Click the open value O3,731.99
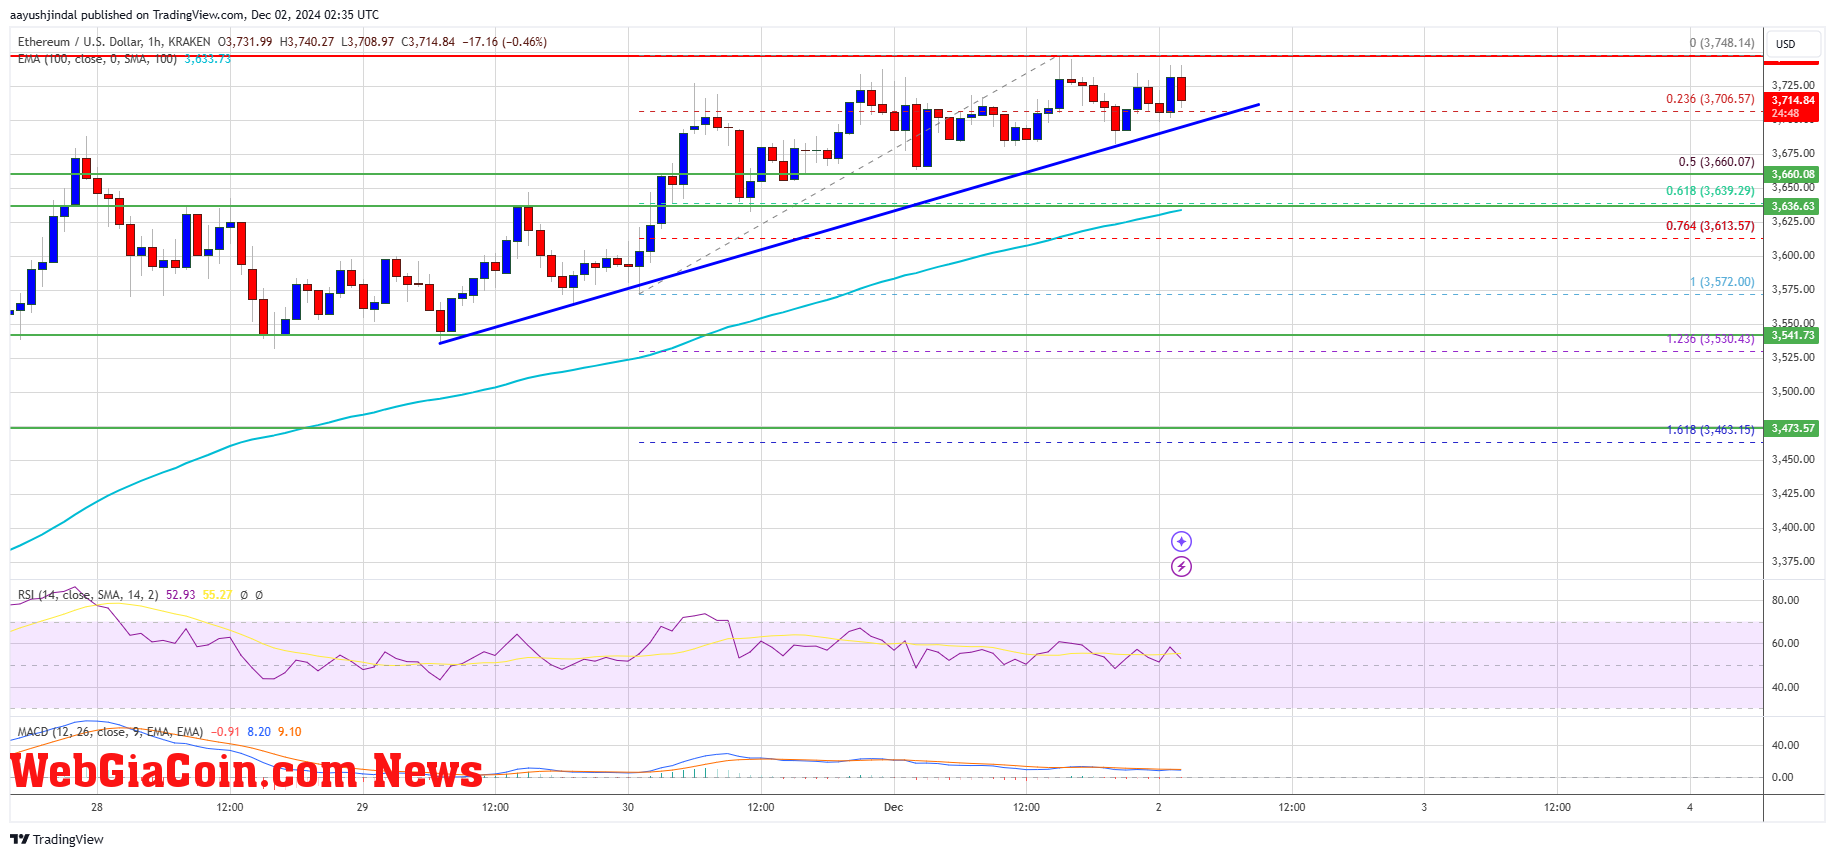Viewport: 1835px width, 857px height. point(245,42)
